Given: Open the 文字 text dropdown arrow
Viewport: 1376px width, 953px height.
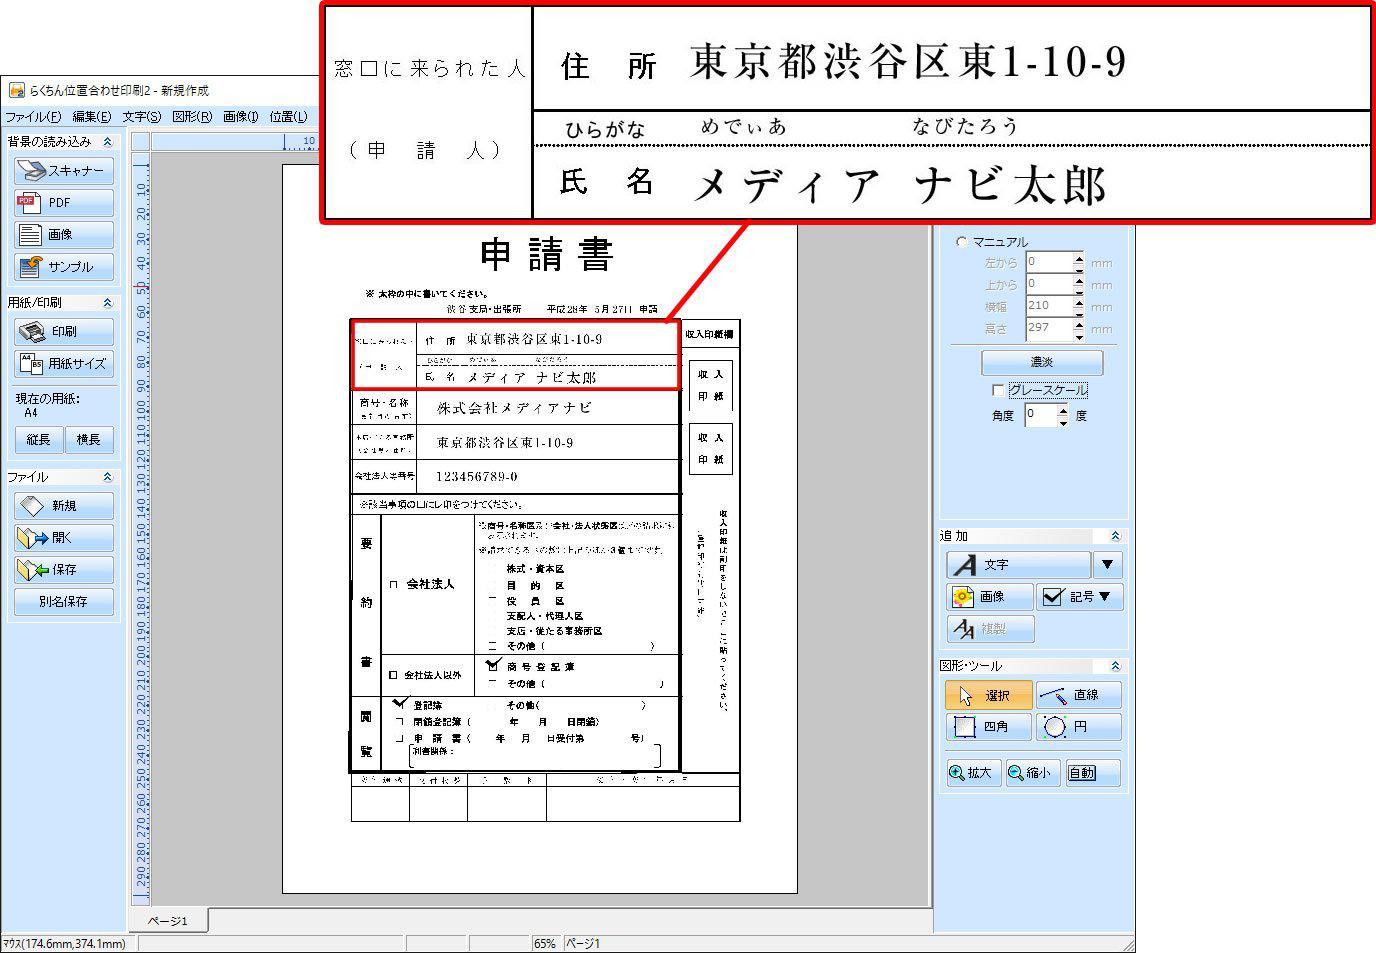Looking at the screenshot, I should point(1106,564).
